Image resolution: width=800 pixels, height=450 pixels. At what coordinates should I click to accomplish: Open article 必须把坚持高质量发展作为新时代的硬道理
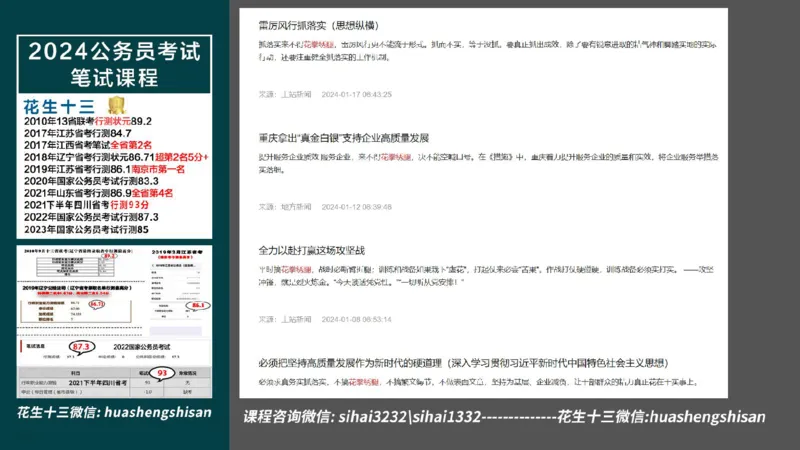coord(463,363)
